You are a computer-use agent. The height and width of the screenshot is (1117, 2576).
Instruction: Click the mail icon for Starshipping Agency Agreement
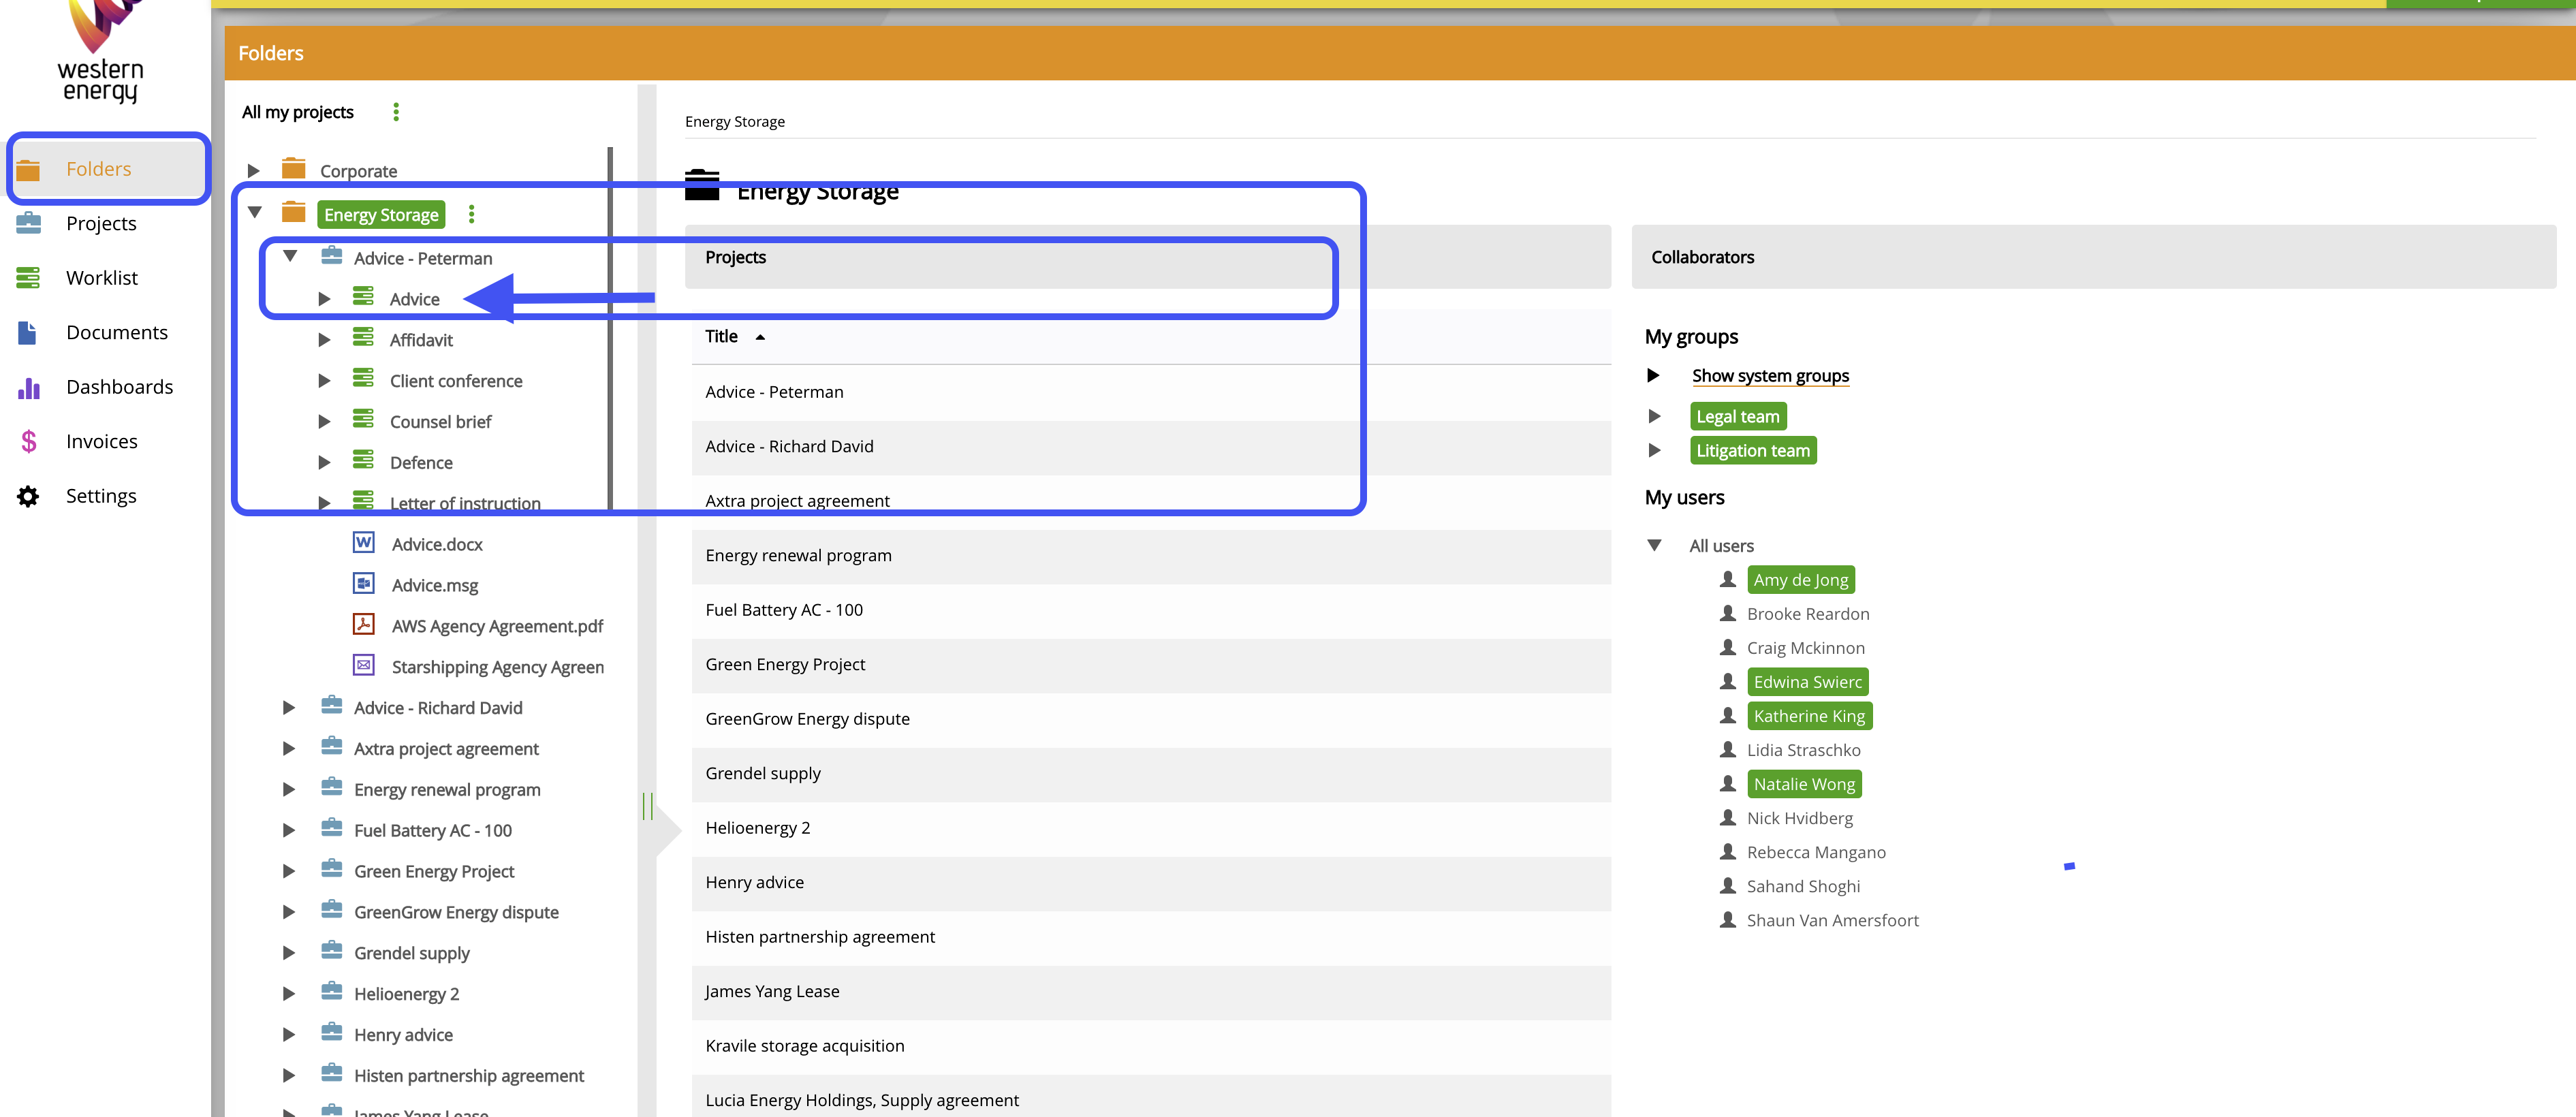pos(364,665)
